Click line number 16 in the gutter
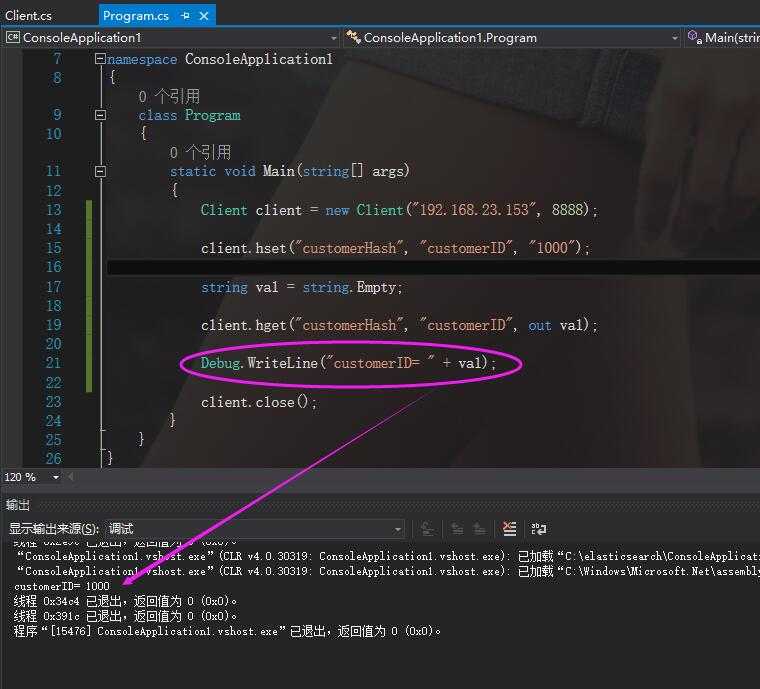 click(x=54, y=267)
